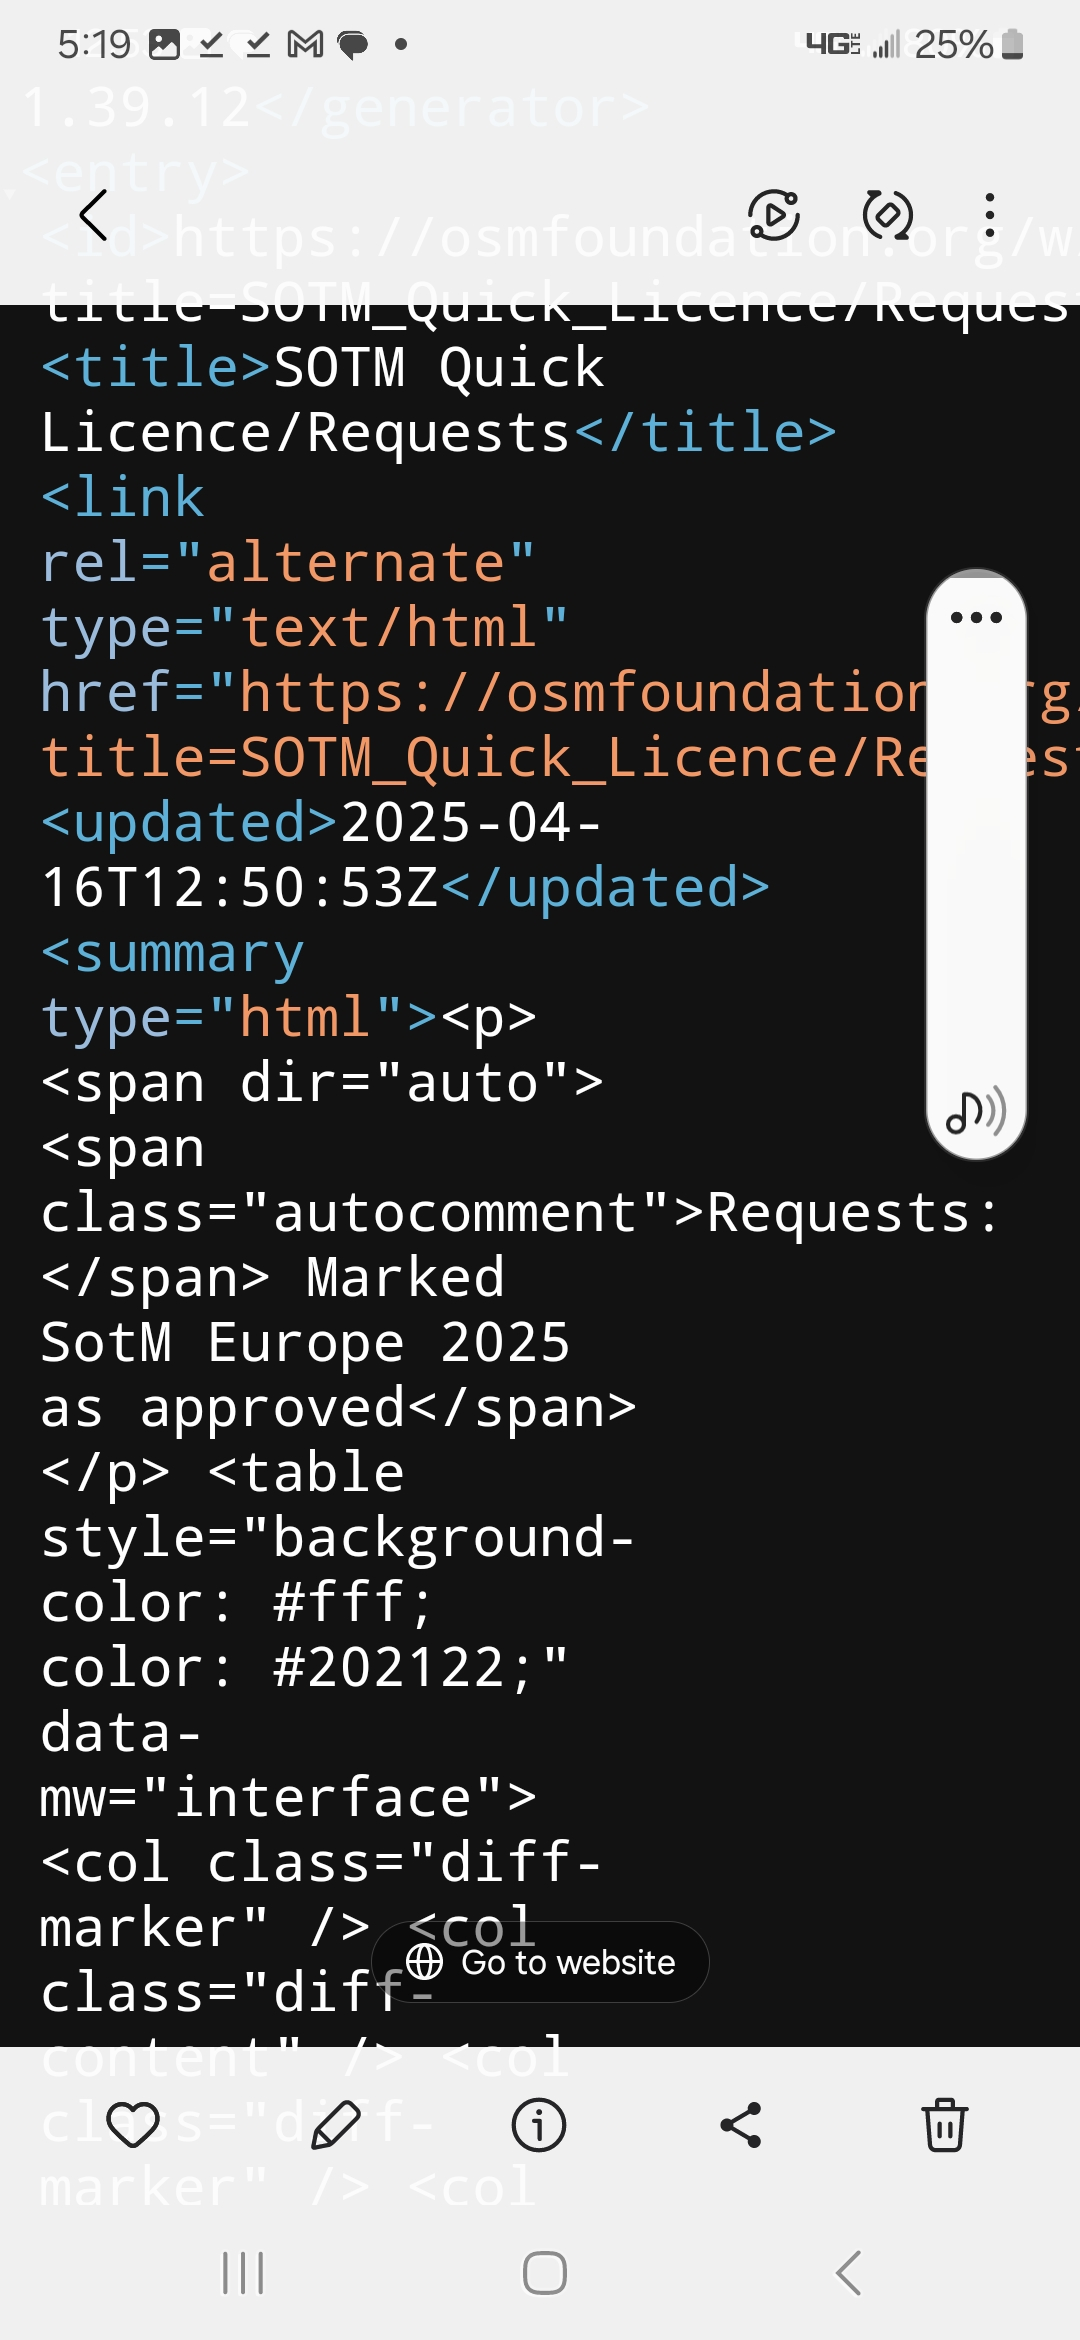1080x2340 pixels.
Task: Delete the image with trash icon
Action: (945, 2125)
